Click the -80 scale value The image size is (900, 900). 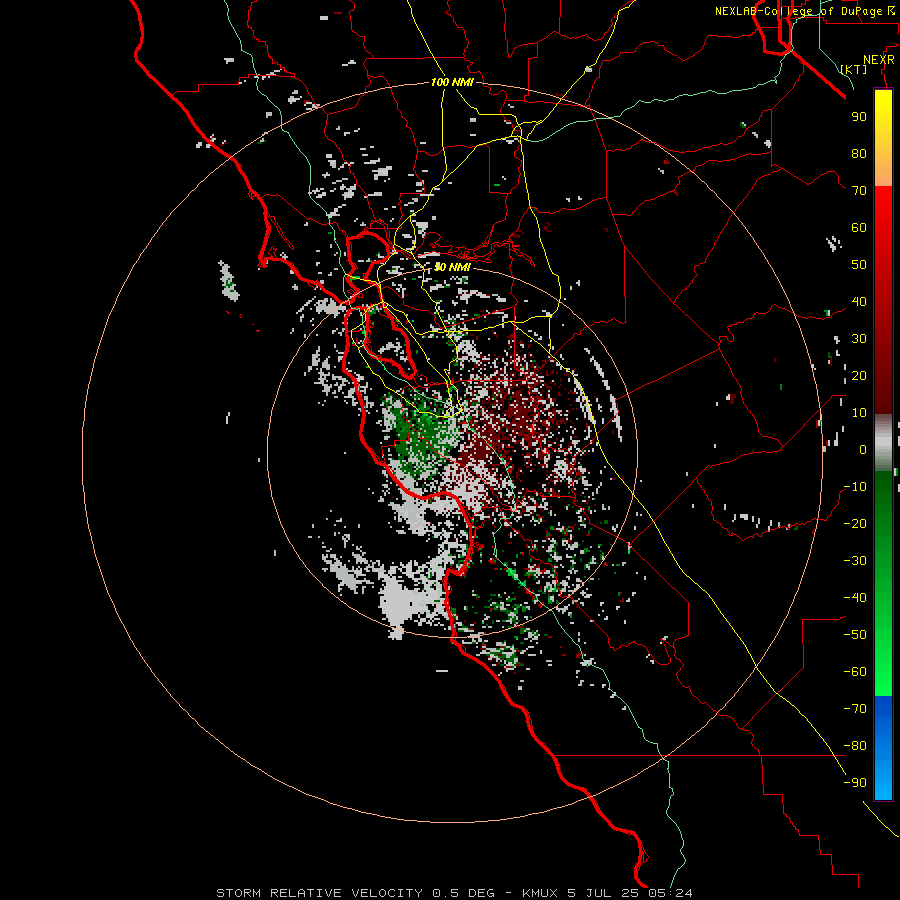[855, 746]
